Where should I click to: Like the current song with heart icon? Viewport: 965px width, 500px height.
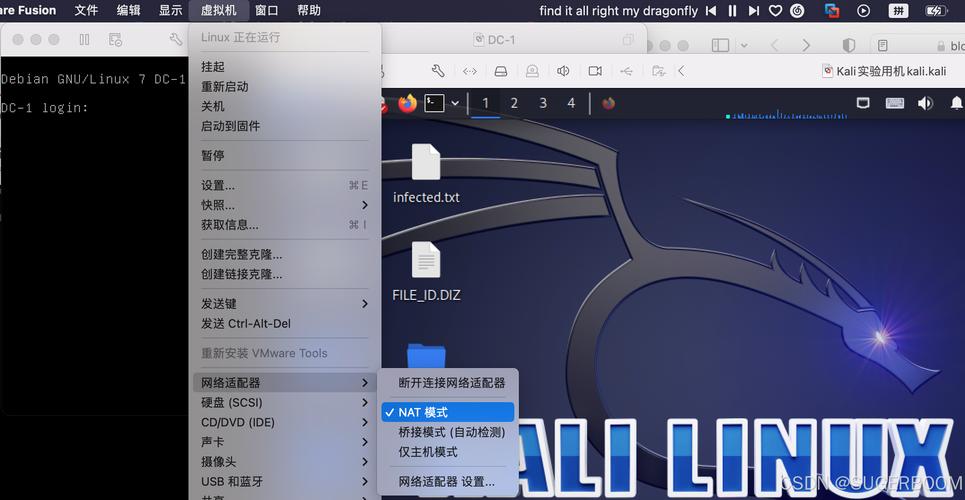775,10
